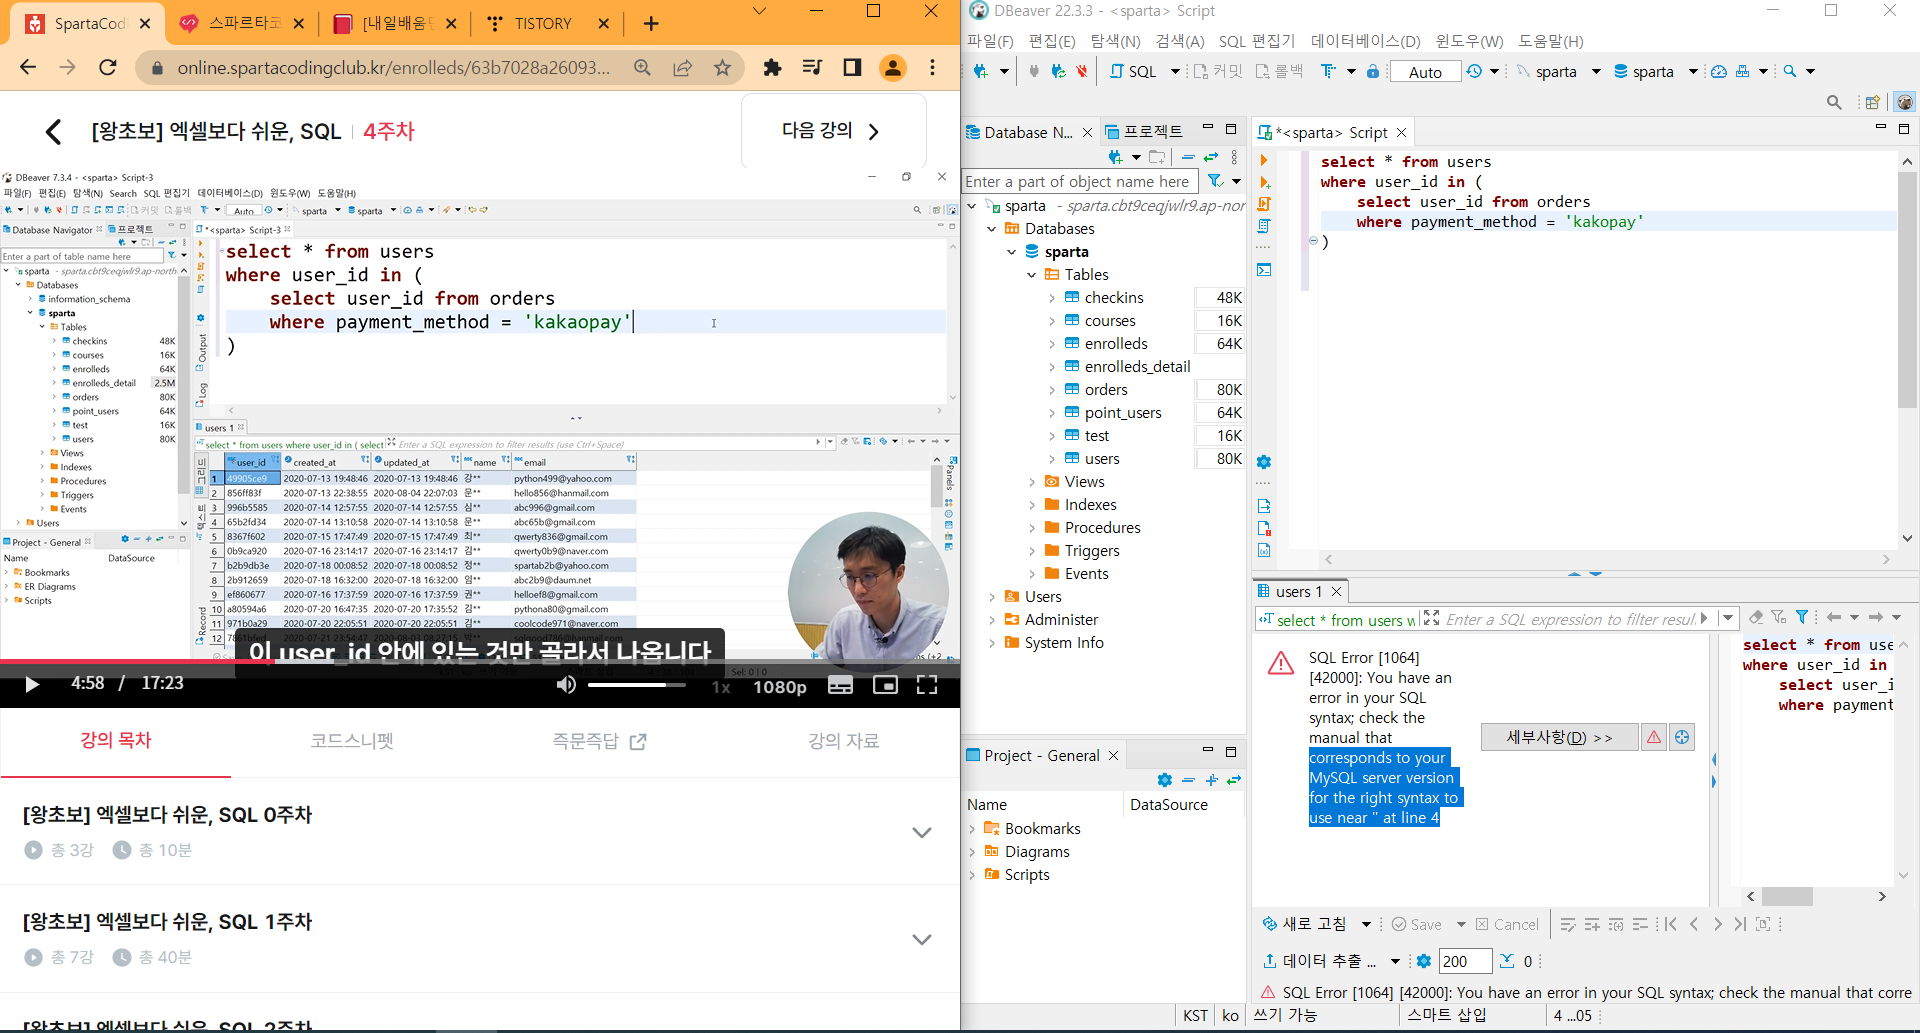The width and height of the screenshot is (1920, 1033).
Task: Click the reconnect icon in DBeaver toolbar
Action: [1058, 71]
